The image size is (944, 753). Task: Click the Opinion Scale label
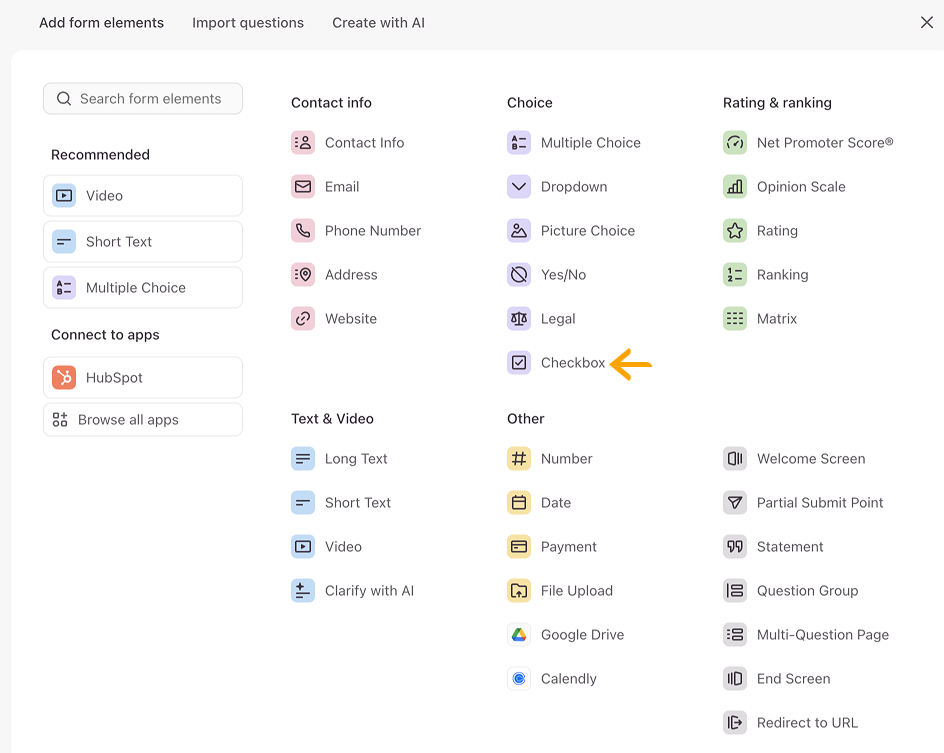click(801, 187)
